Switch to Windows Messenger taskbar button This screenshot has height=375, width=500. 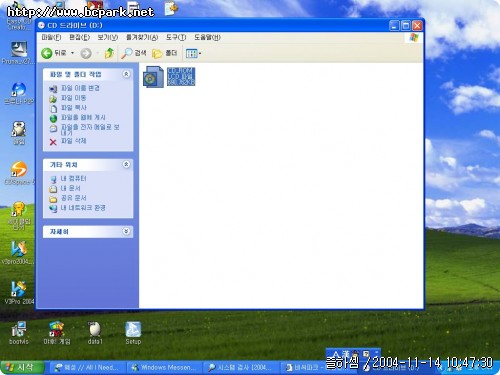(165, 368)
